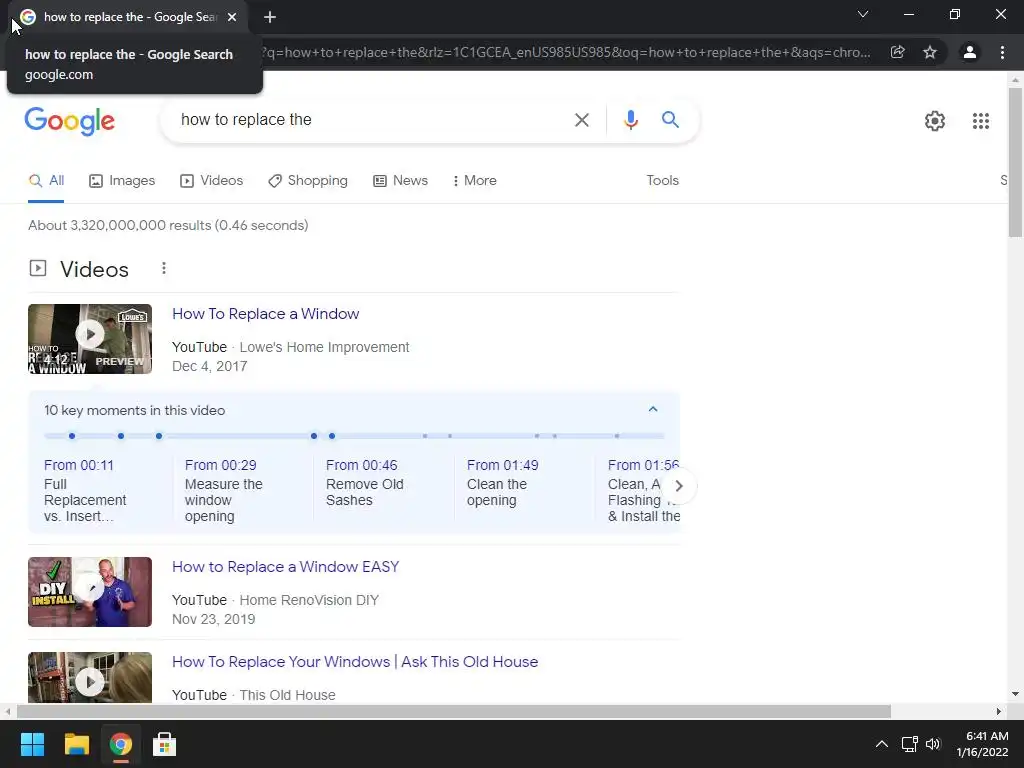Click the browser address bar URL

point(565,52)
